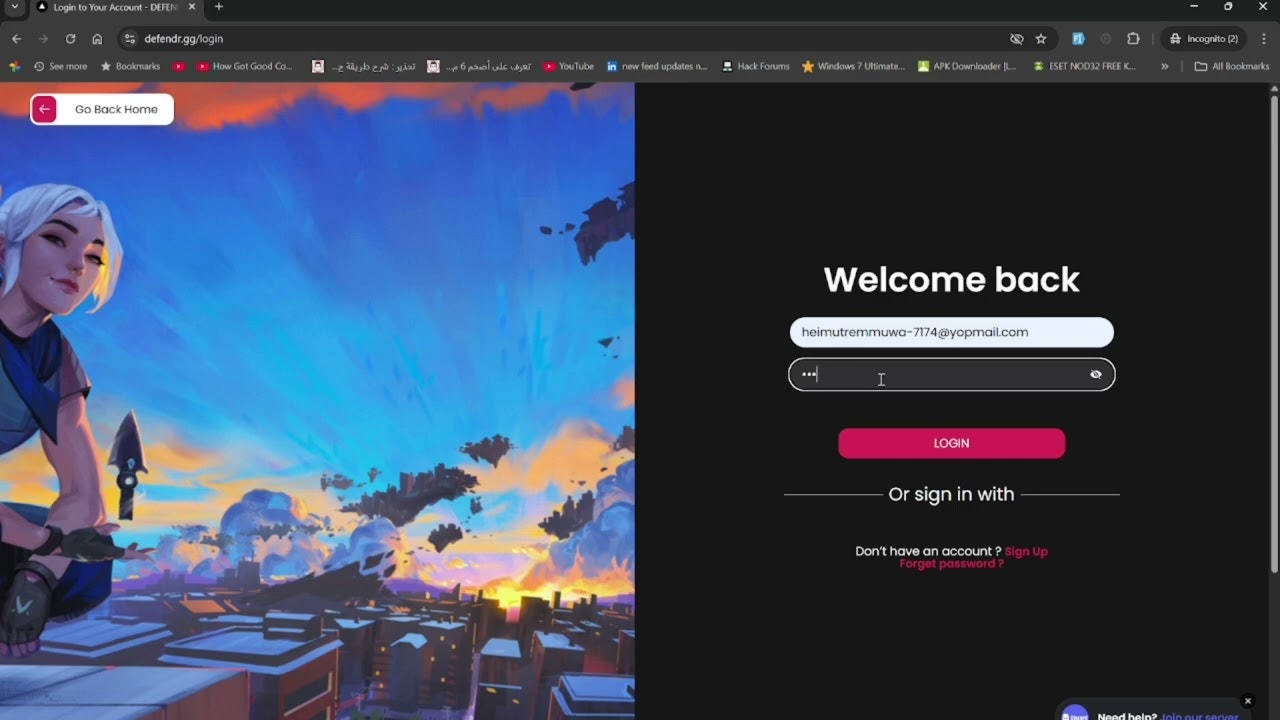This screenshot has height=720, width=1280.
Task: Click the Go Back Home button
Action: tap(102, 109)
